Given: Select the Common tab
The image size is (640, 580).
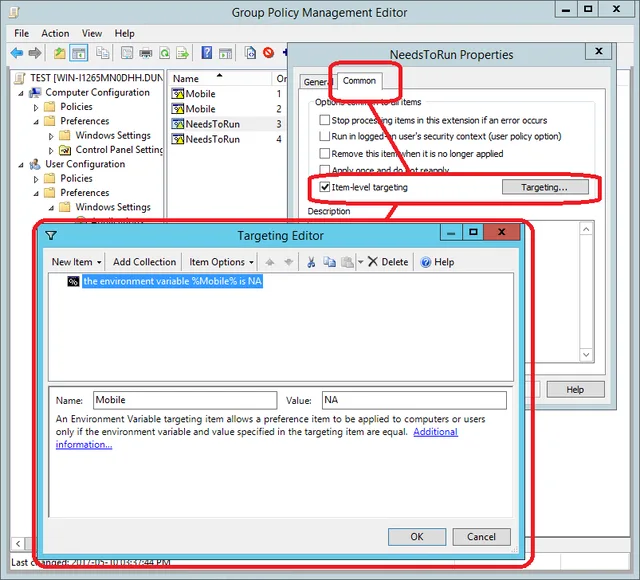Looking at the screenshot, I should (359, 81).
